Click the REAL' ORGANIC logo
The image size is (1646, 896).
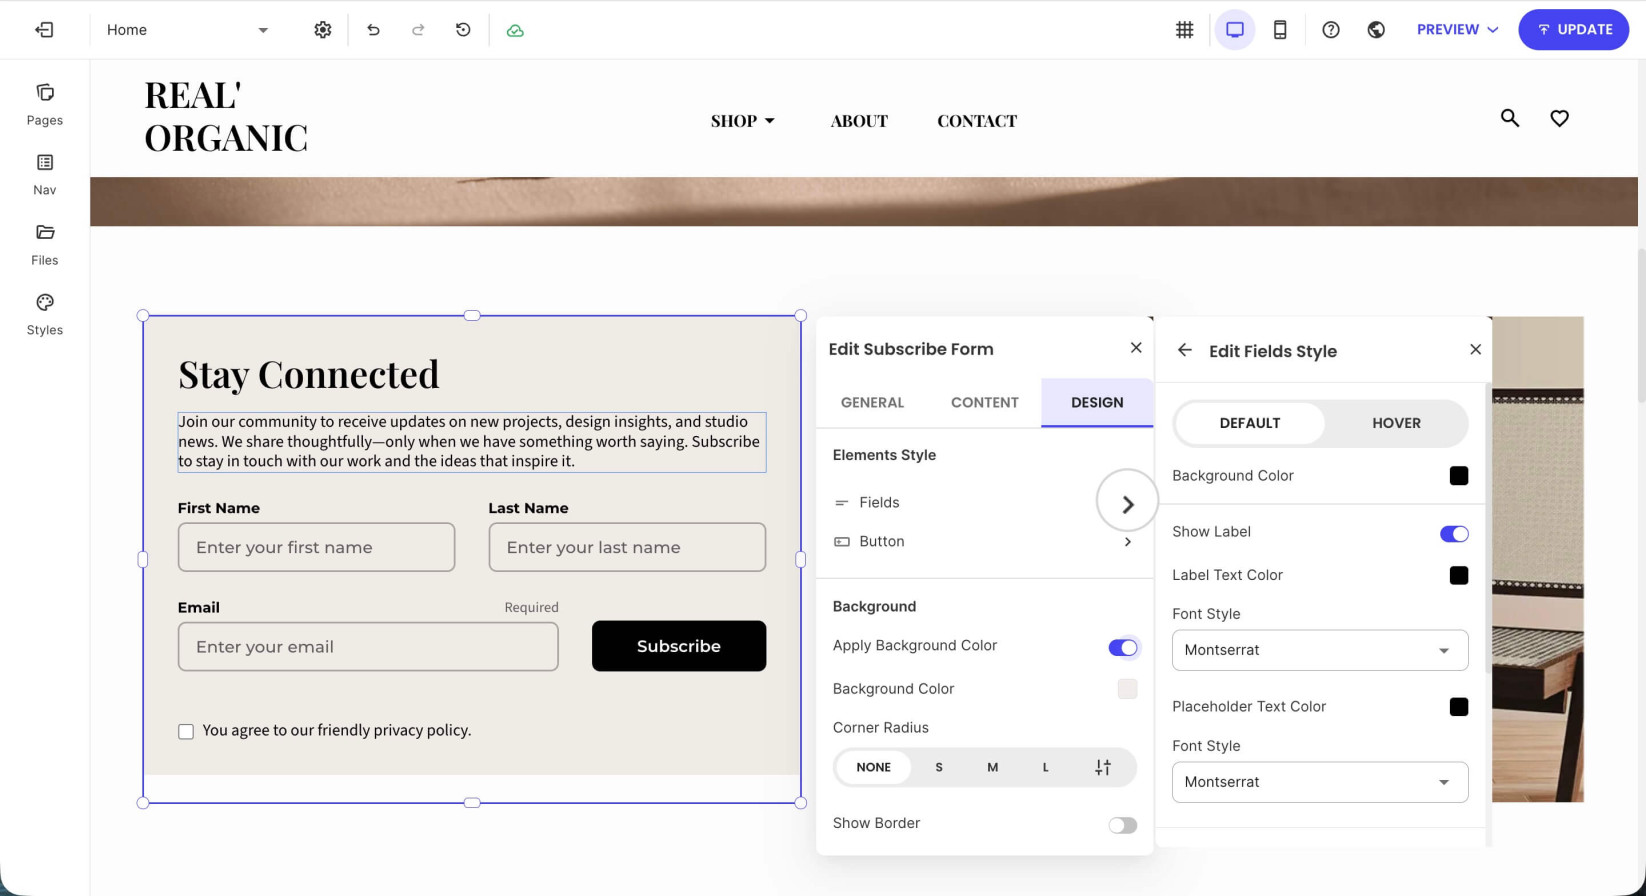click(226, 117)
